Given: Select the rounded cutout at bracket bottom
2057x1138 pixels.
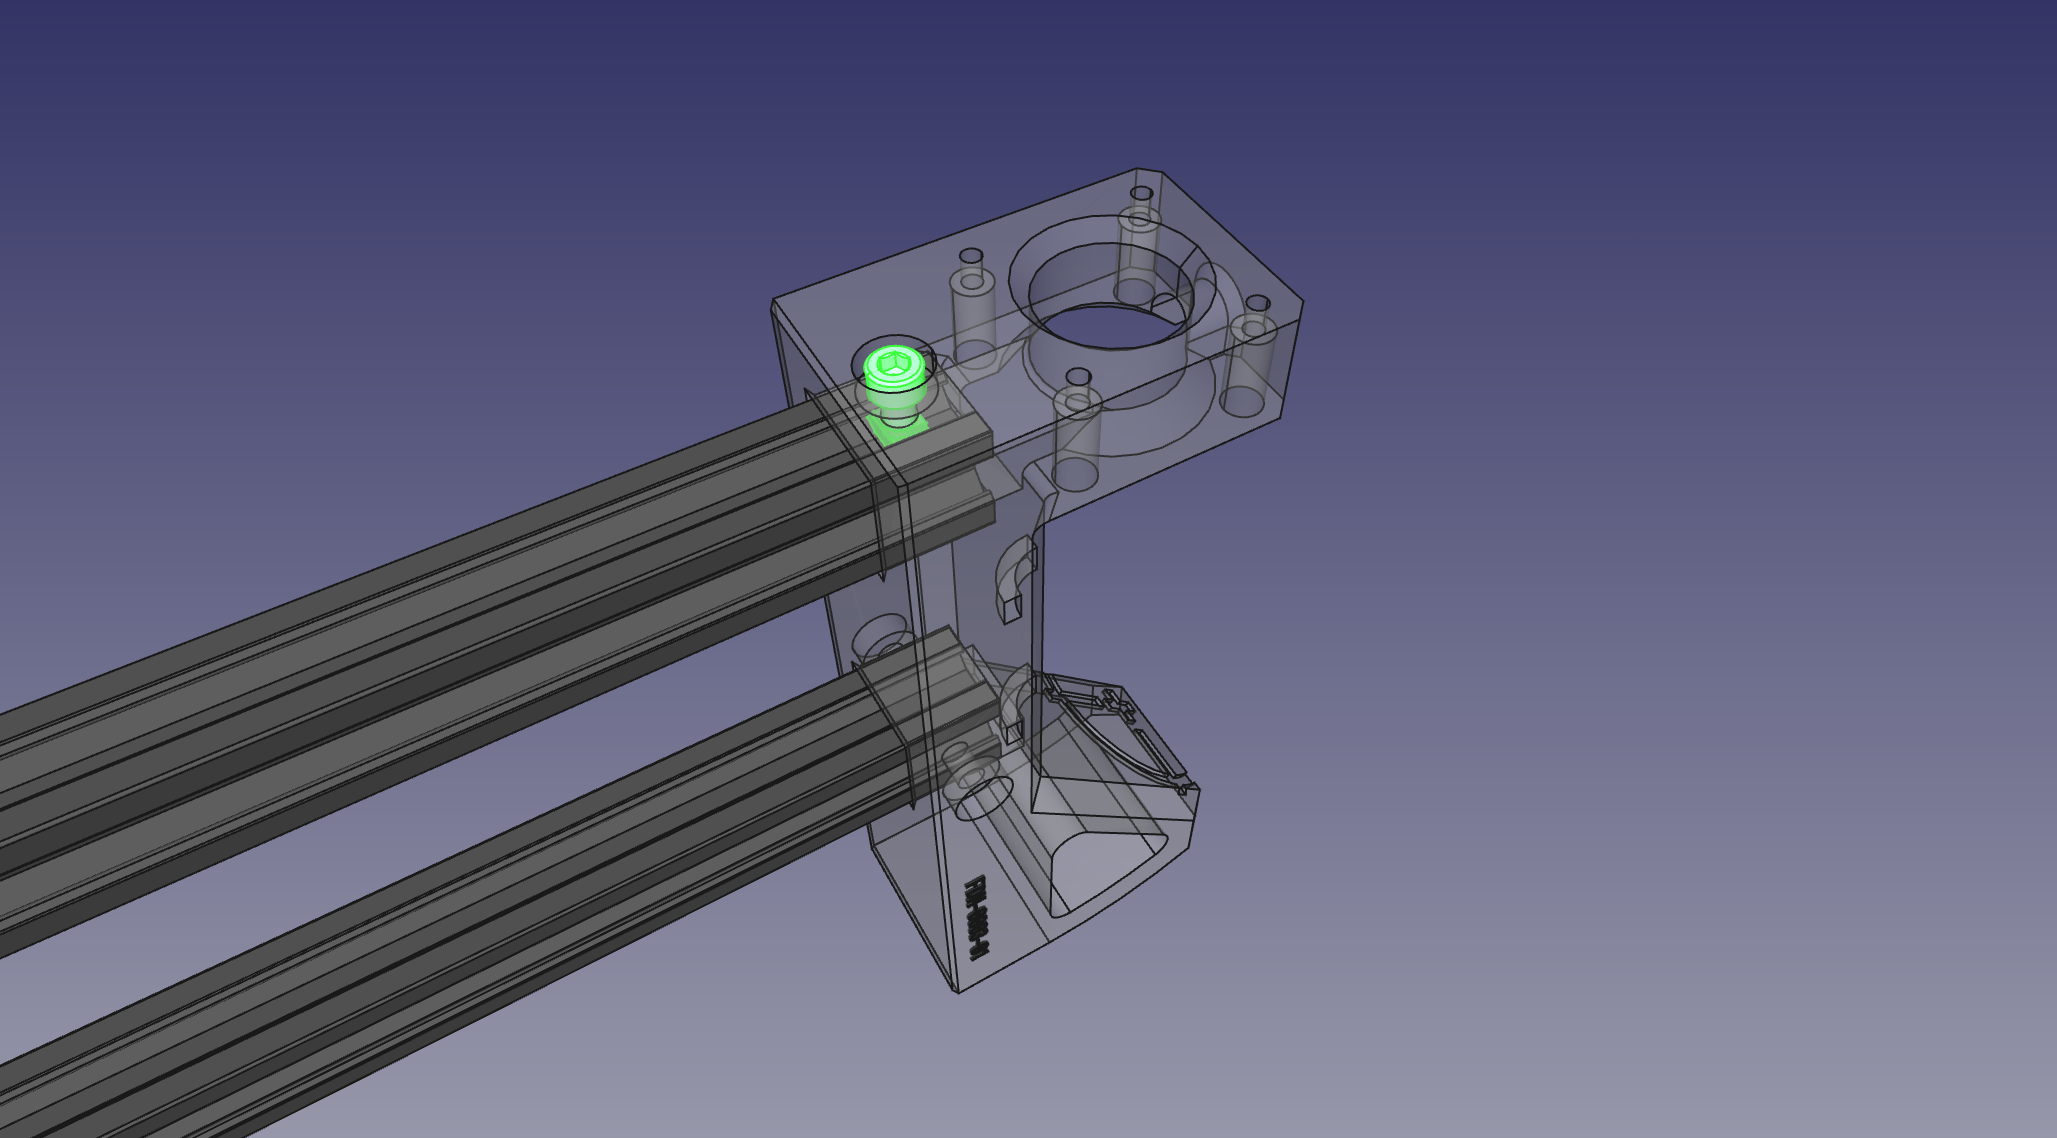Looking at the screenshot, I should (1100, 870).
